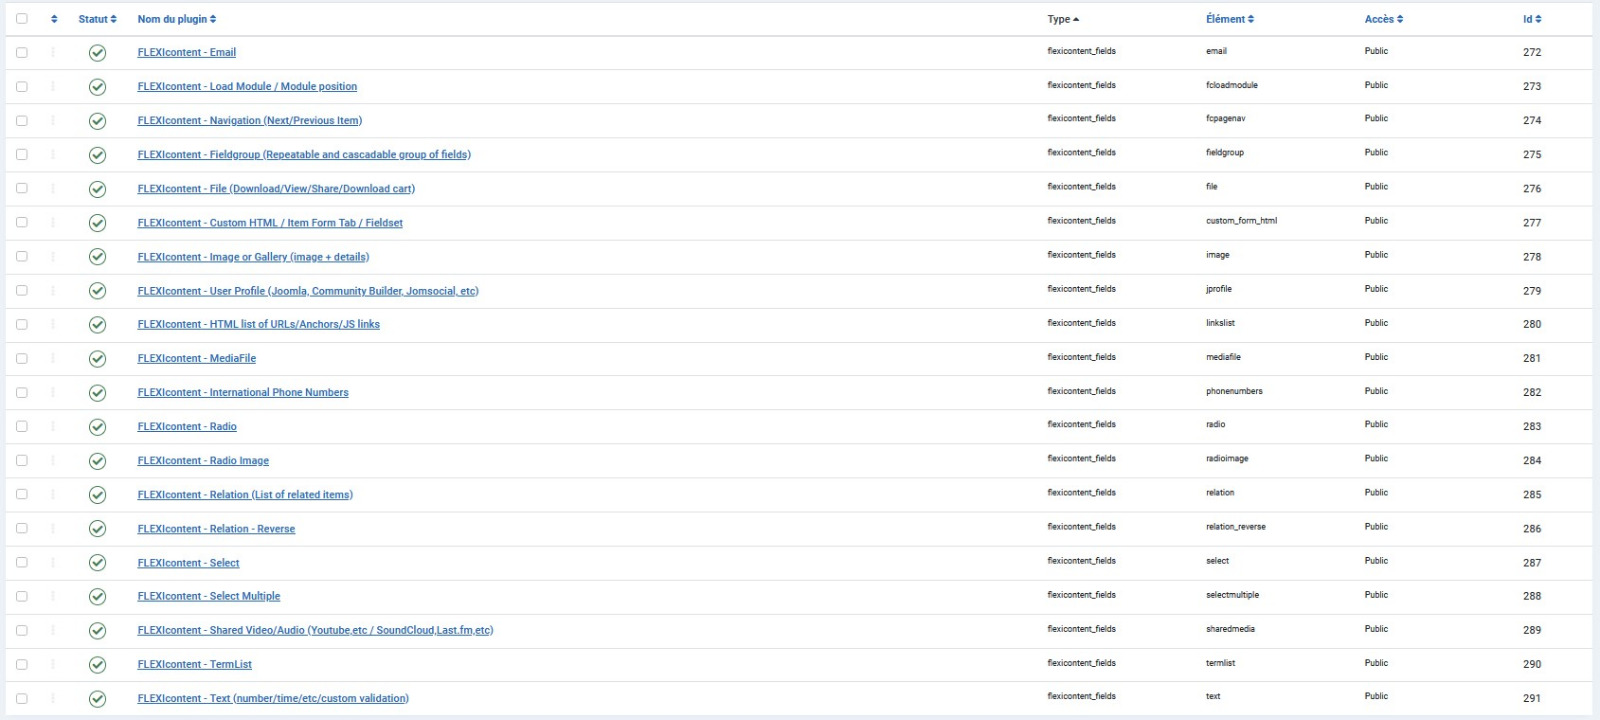Select checkbox for International Phone Numbers row

pos(22,392)
